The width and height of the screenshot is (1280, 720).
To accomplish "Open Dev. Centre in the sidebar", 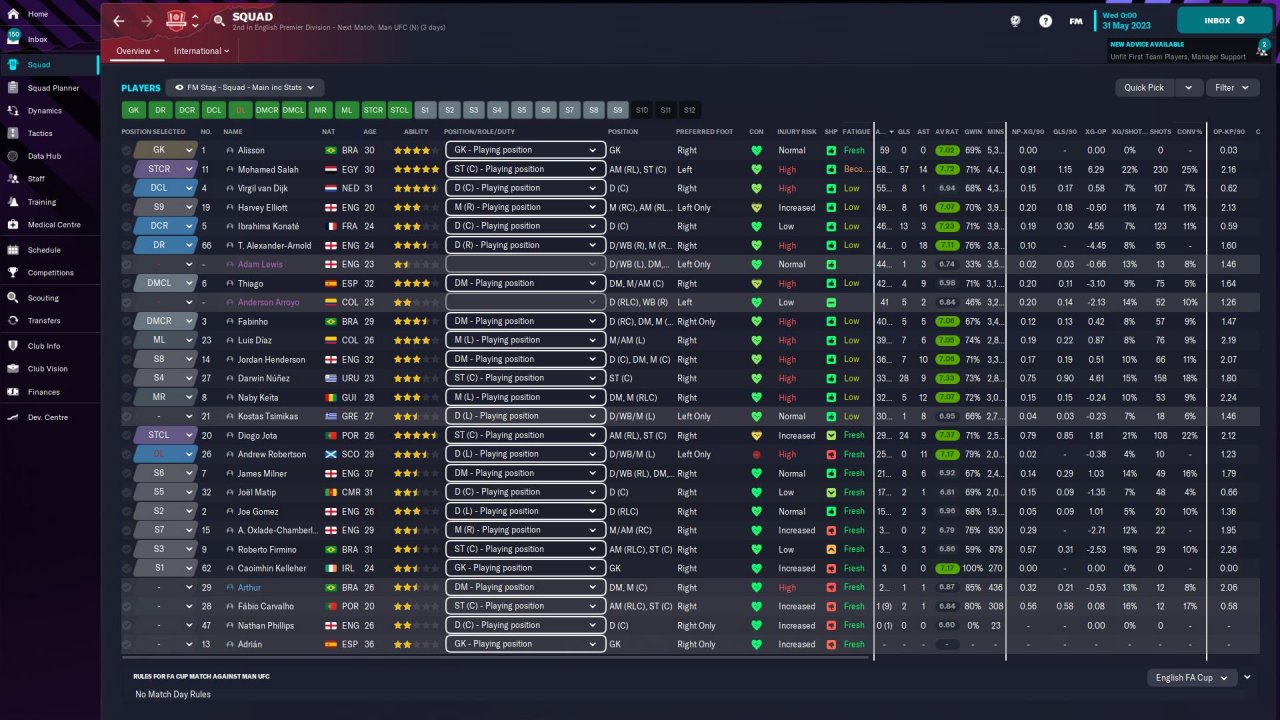I will coord(48,417).
